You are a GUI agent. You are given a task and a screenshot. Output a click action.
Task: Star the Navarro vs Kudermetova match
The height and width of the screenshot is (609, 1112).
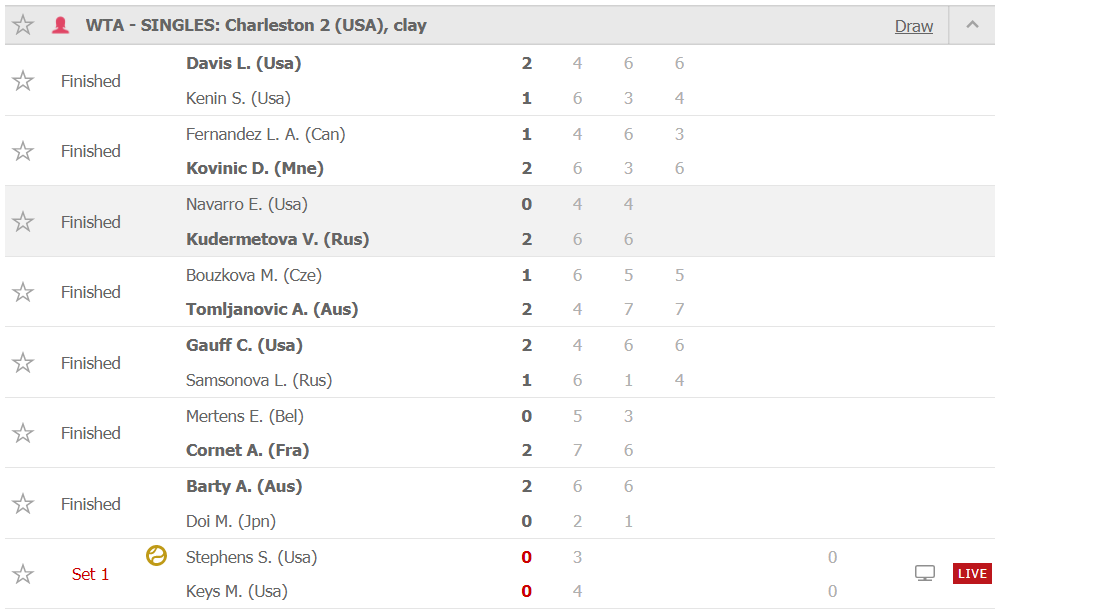(23, 222)
